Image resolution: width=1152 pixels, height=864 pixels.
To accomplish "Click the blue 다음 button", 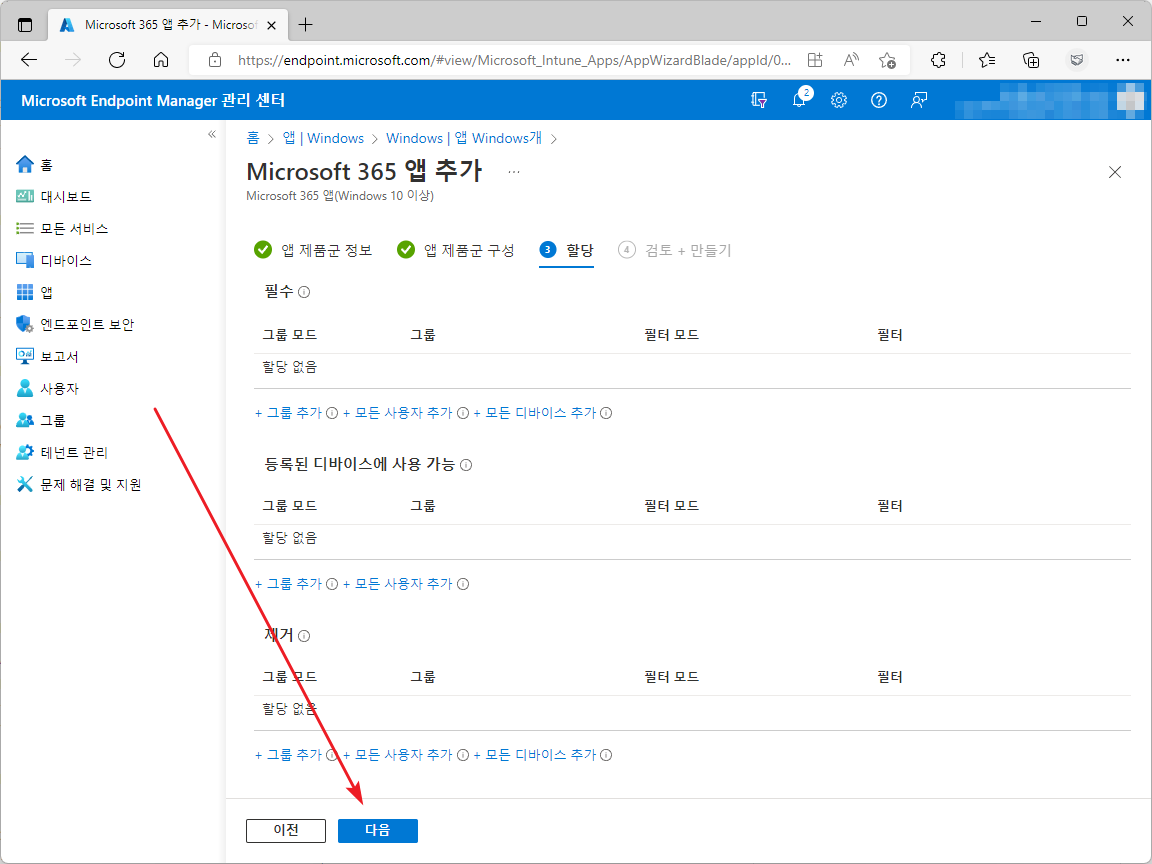I will pyautogui.click(x=378, y=830).
